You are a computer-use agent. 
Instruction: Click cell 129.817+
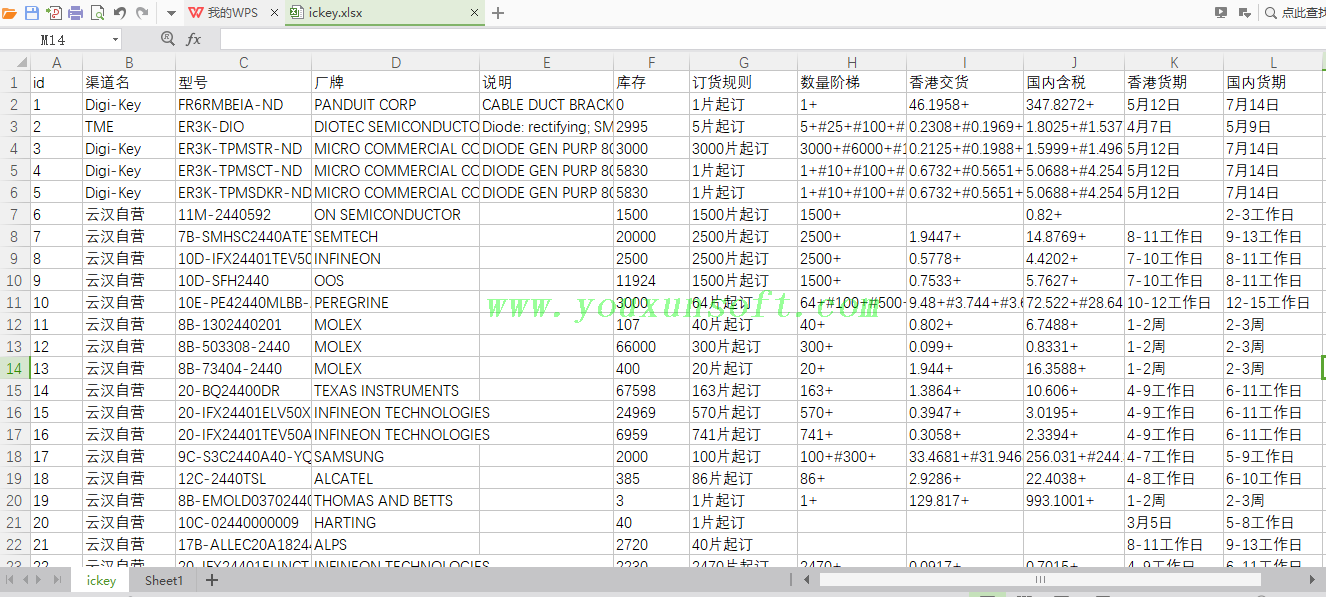(x=965, y=500)
